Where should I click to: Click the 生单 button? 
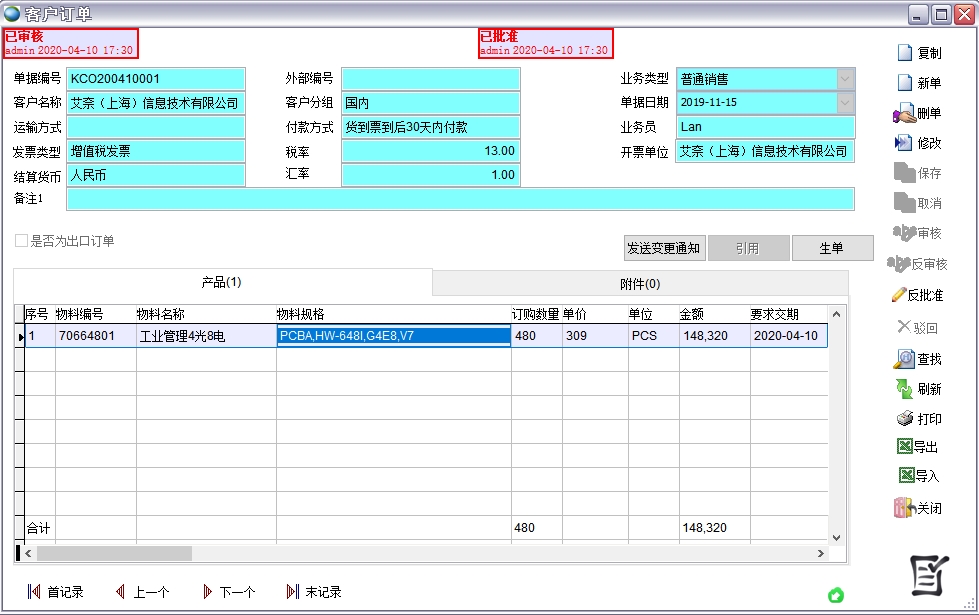click(832, 248)
